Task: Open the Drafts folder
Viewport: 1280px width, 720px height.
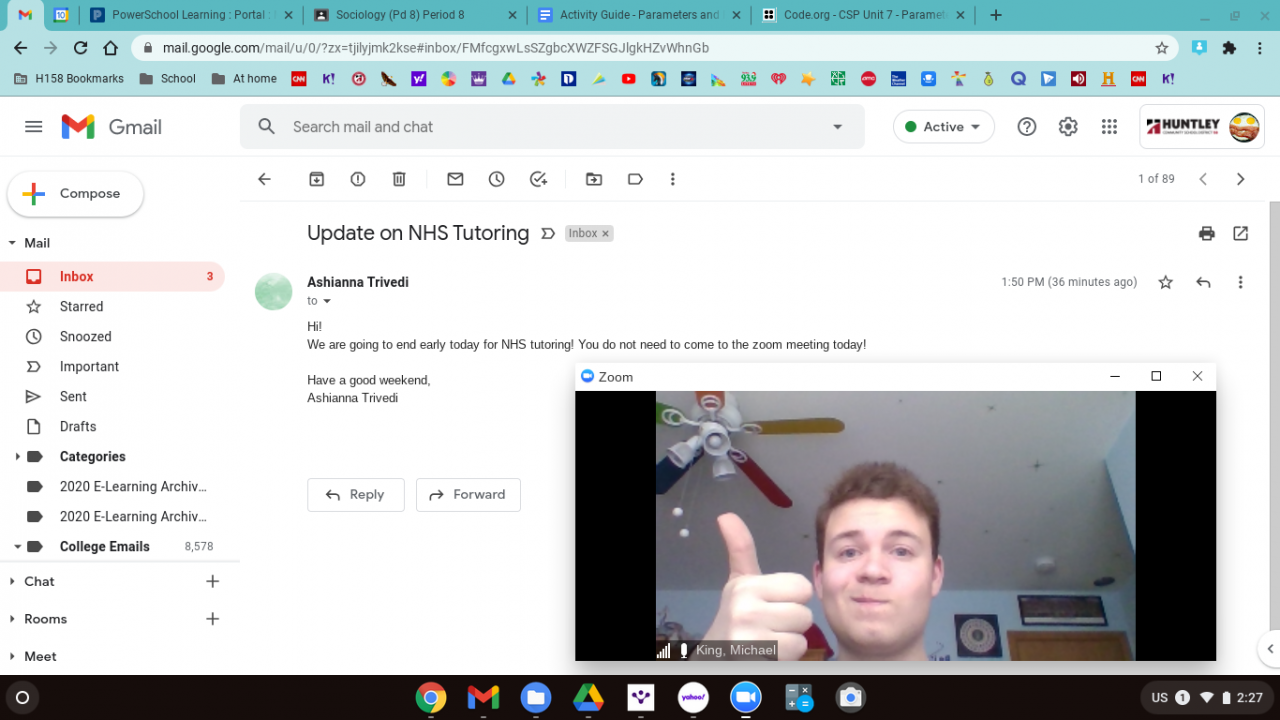Action: pyautogui.click(x=112, y=426)
